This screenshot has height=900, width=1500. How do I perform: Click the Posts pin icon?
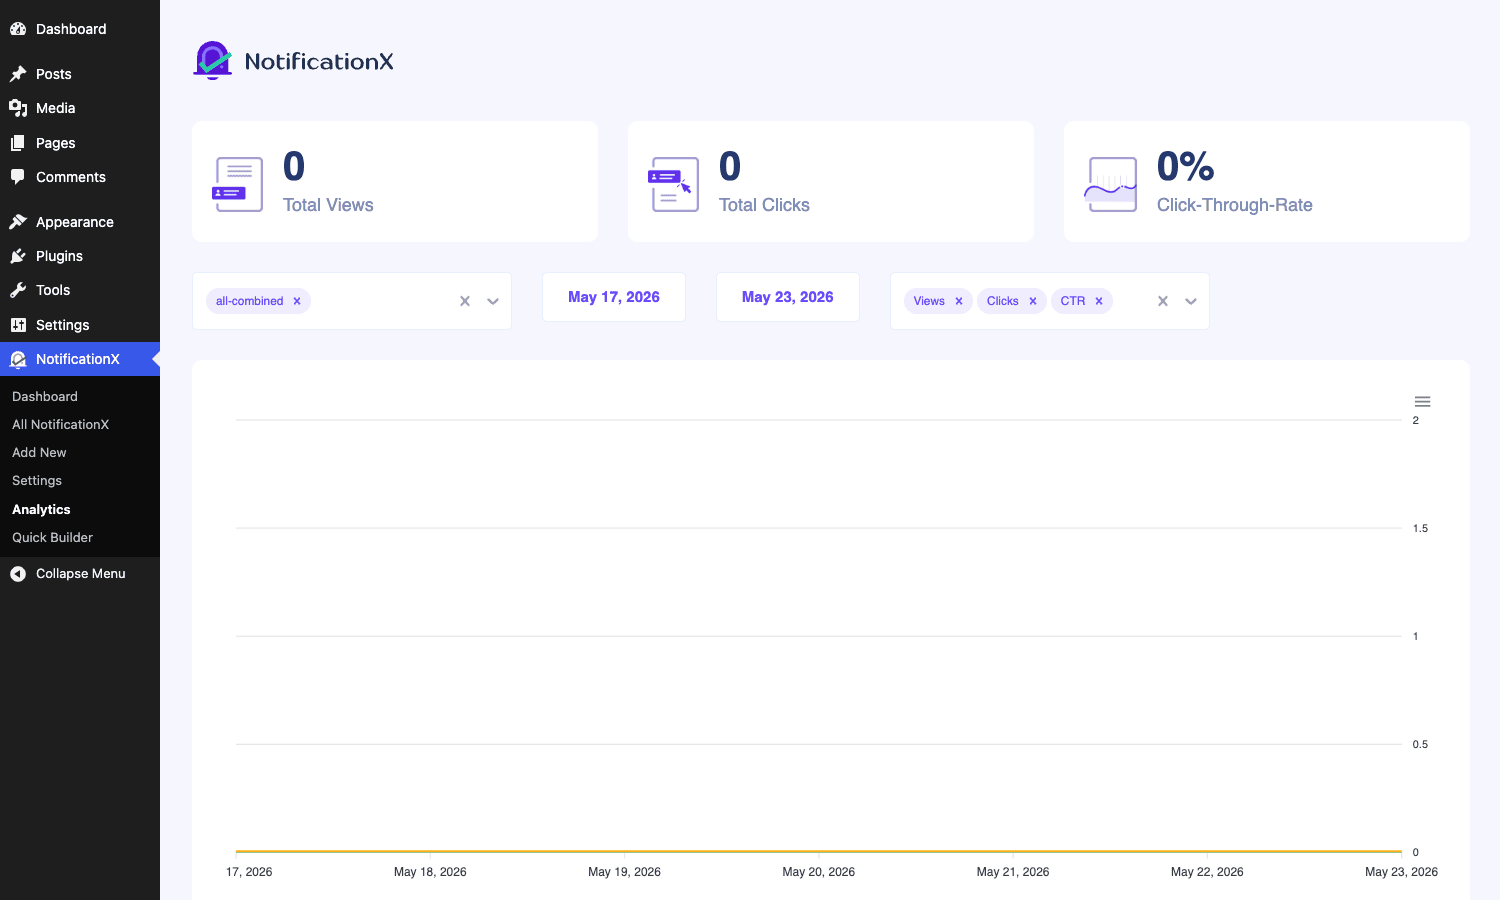point(18,74)
